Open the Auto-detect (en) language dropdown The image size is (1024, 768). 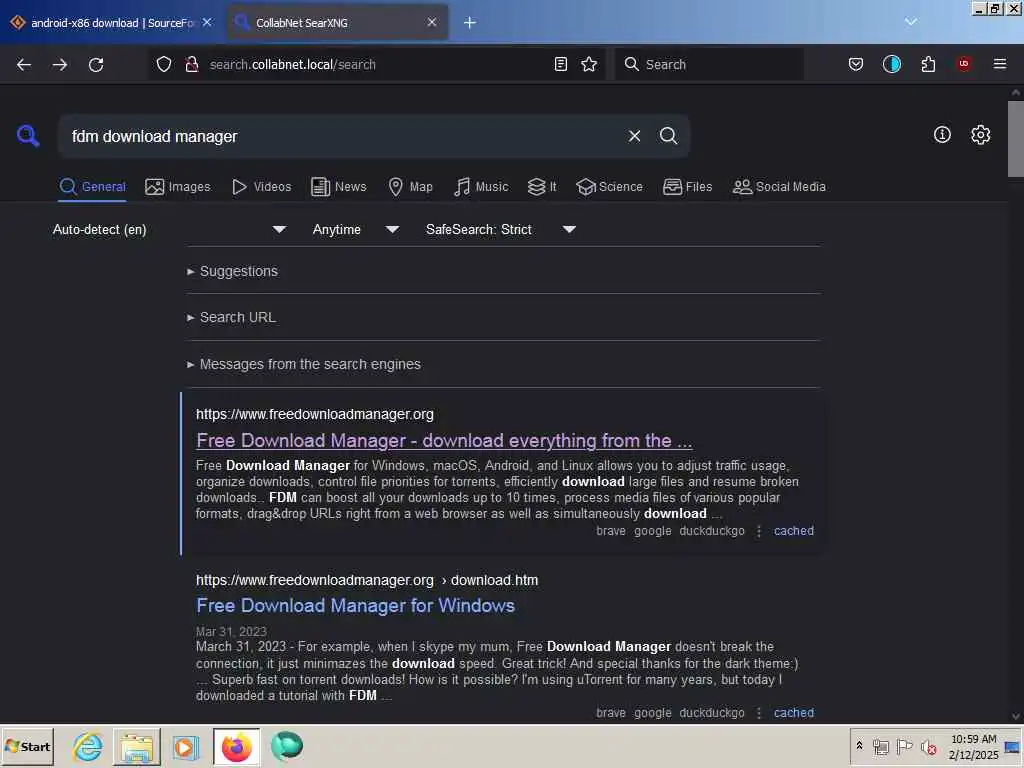(x=169, y=229)
